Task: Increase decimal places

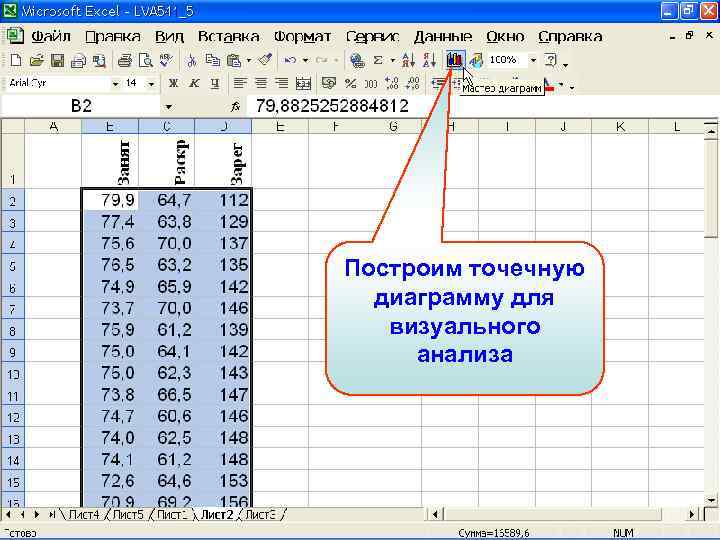Action: [x=392, y=83]
